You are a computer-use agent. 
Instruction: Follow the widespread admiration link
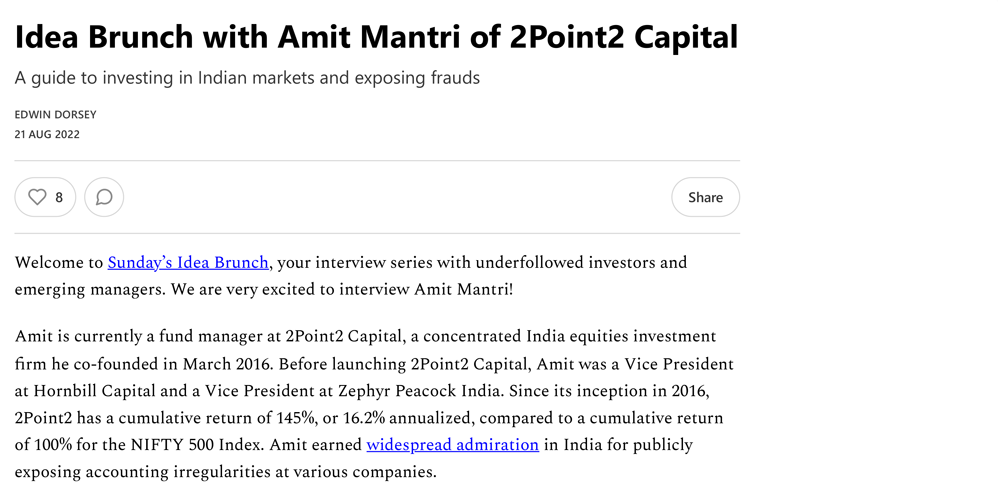click(452, 444)
